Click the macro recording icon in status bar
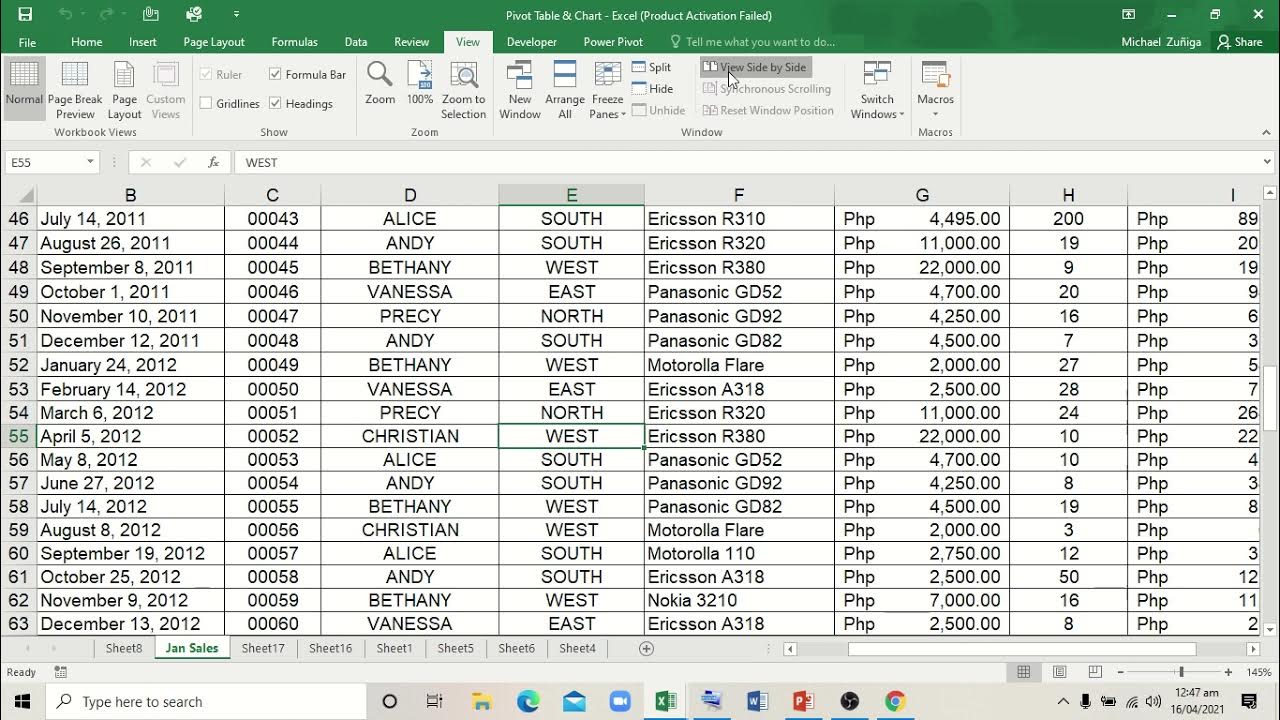This screenshot has width=1280, height=720. coord(61,673)
